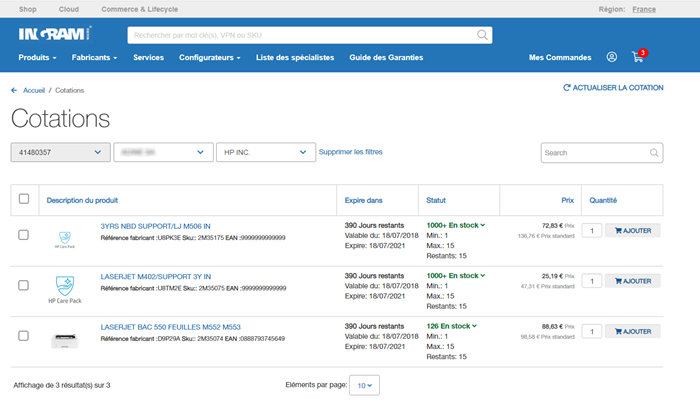
Task: Click the Cotations breadcrumb text
Action: click(70, 90)
